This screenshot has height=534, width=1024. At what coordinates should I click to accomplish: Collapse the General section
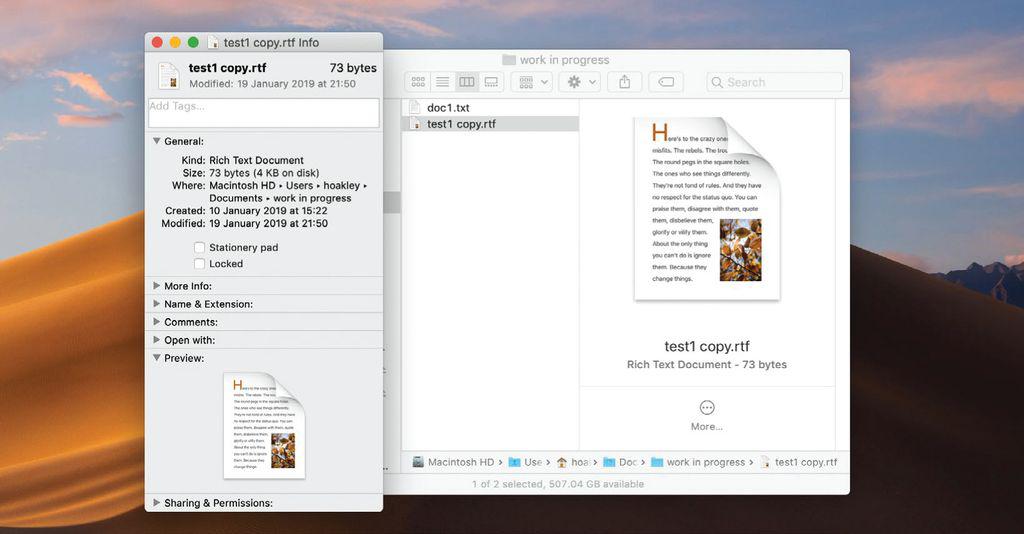[x=157, y=141]
